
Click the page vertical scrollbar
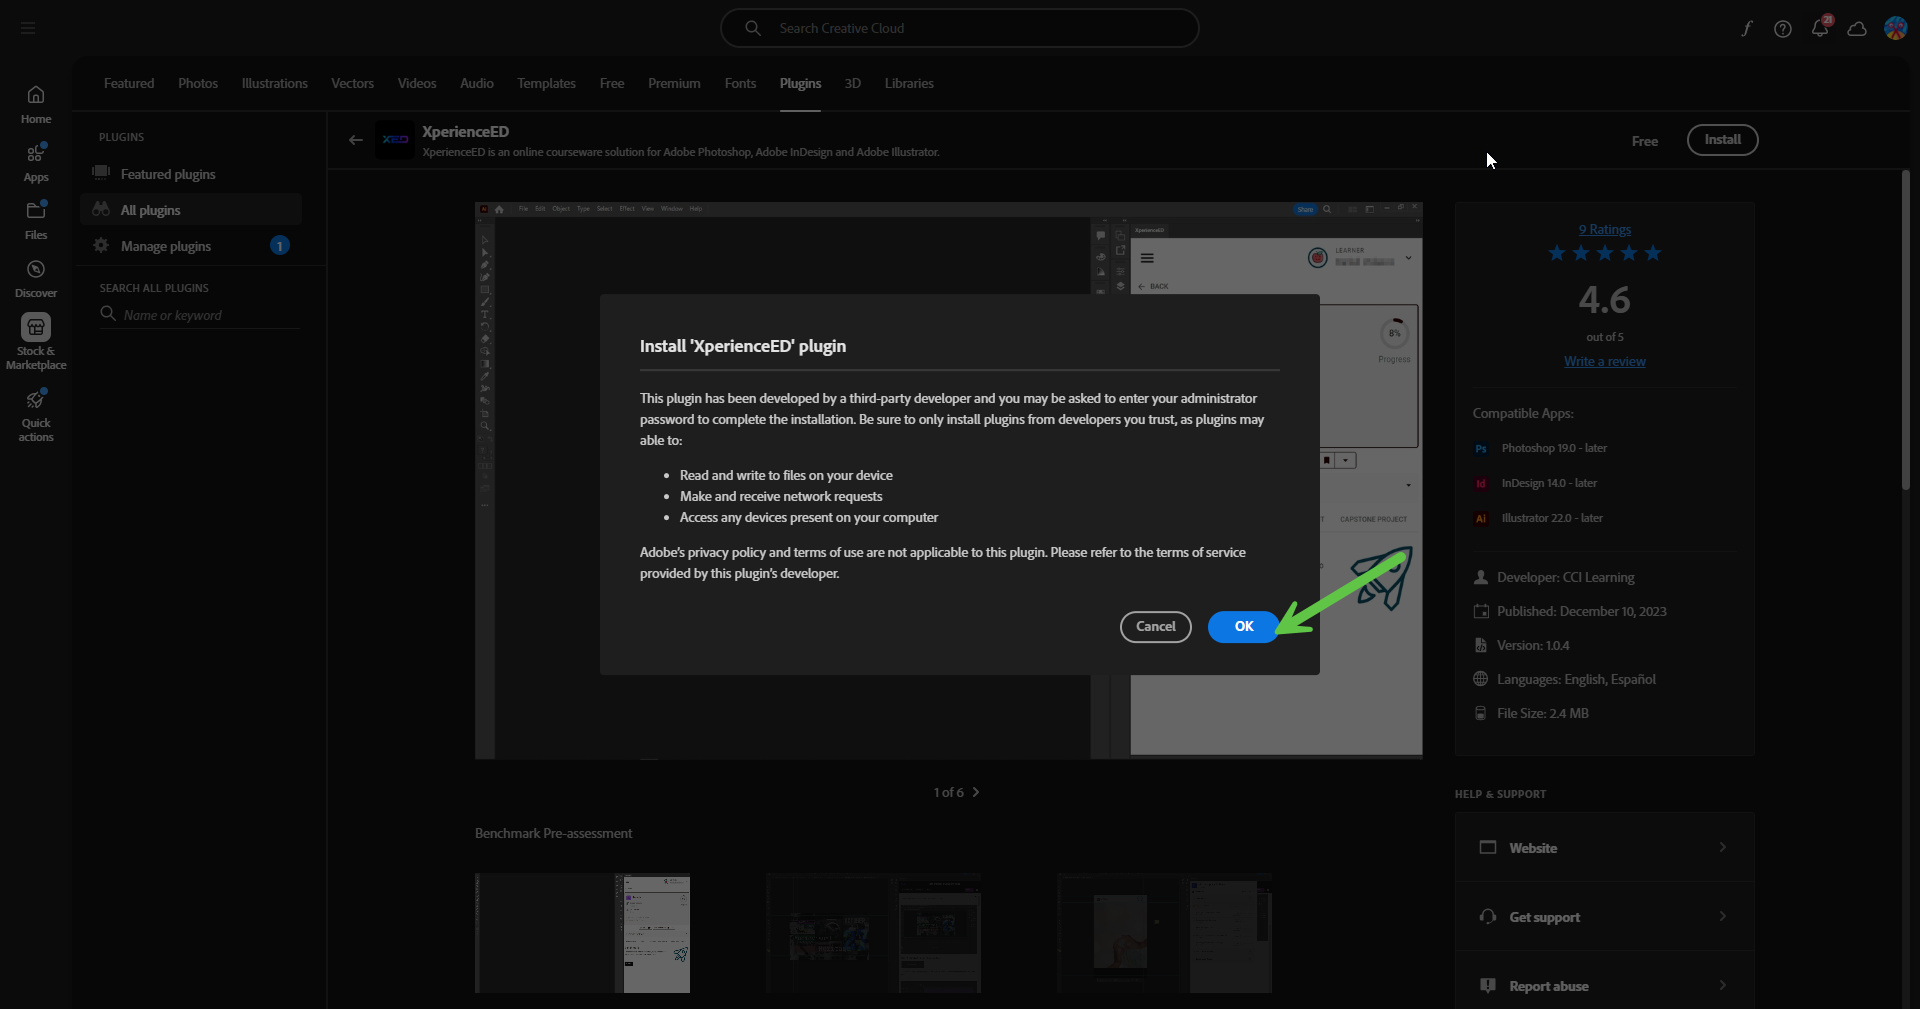pos(1906,330)
